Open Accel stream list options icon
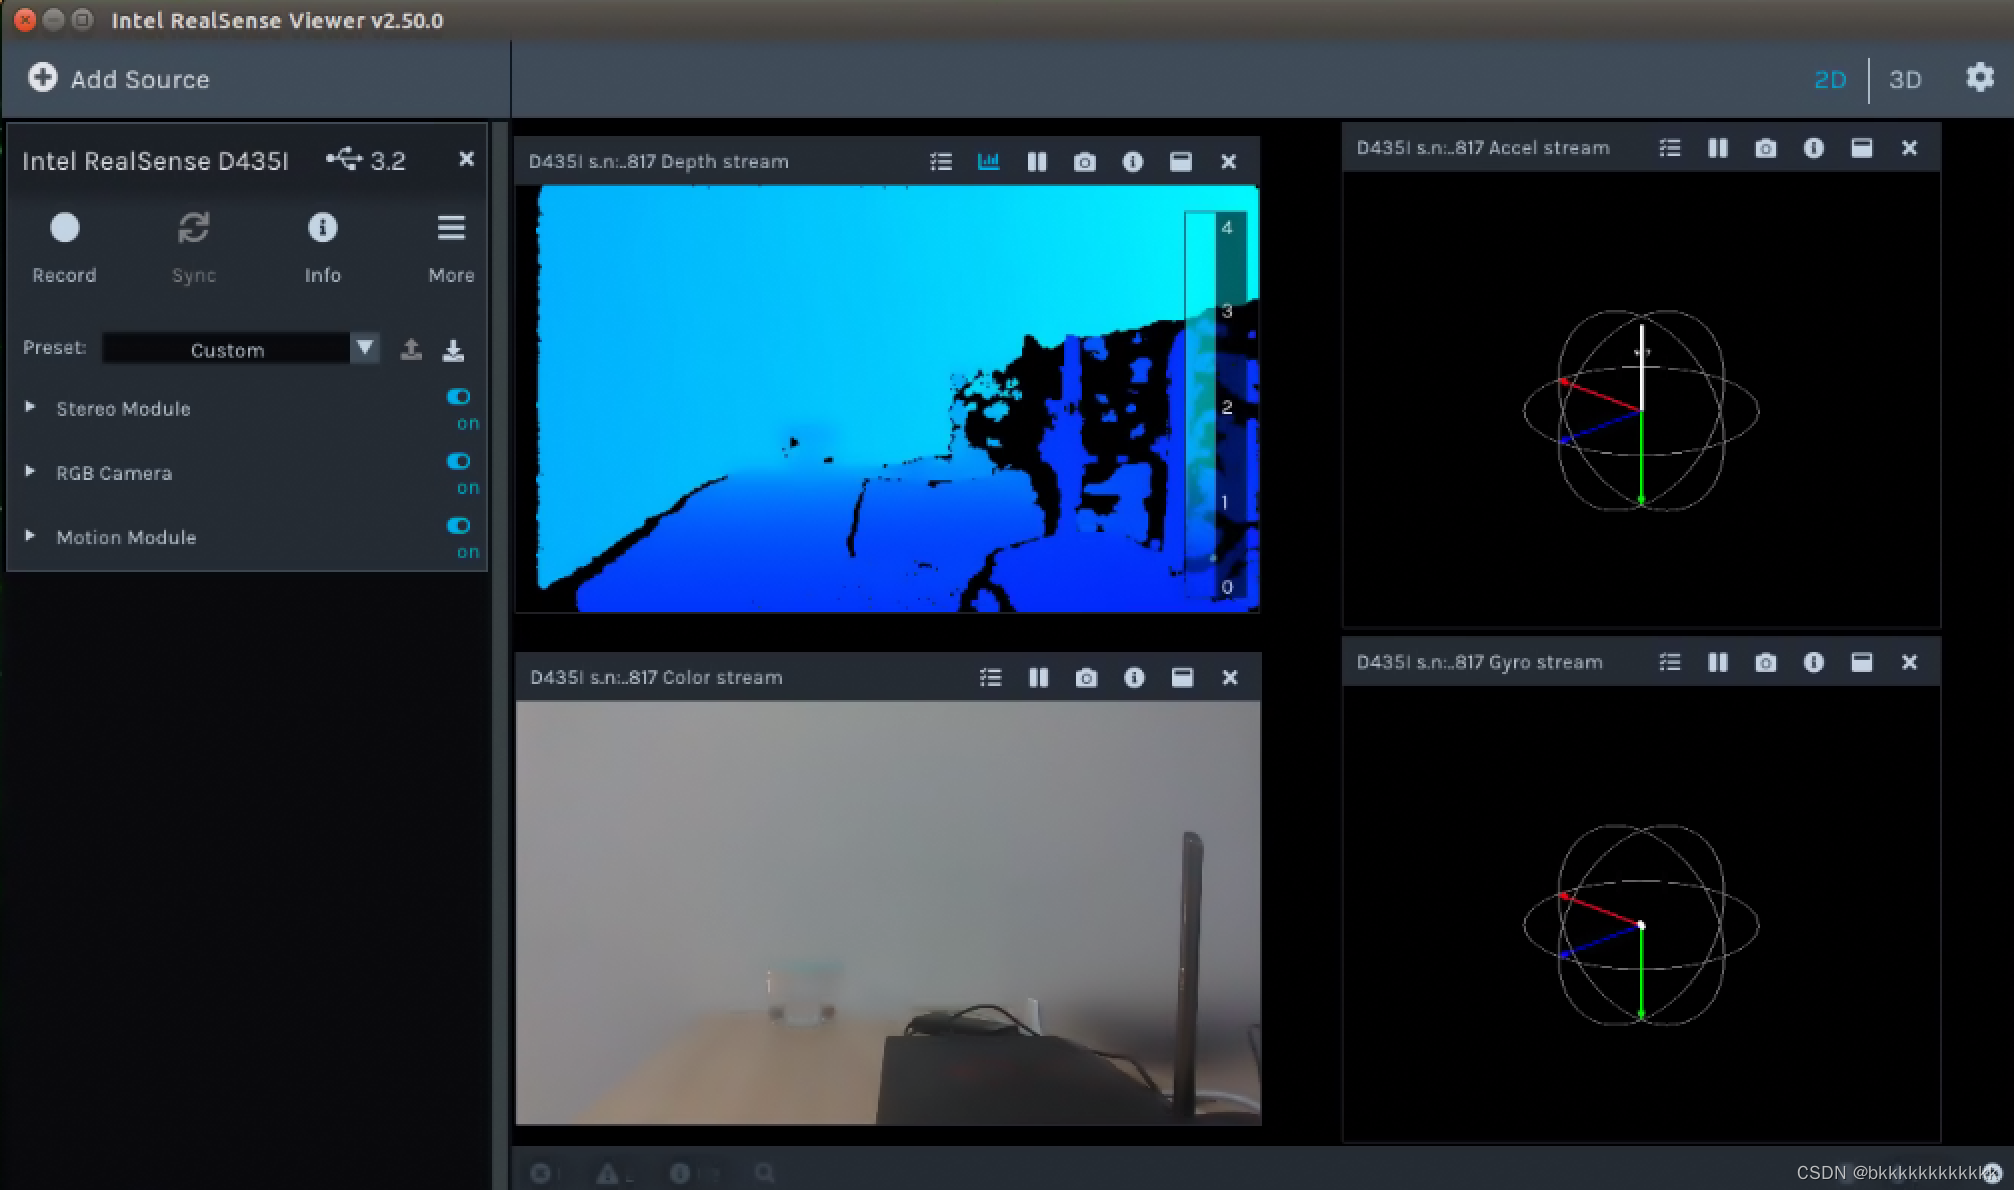This screenshot has height=1190, width=2014. pos(1669,147)
